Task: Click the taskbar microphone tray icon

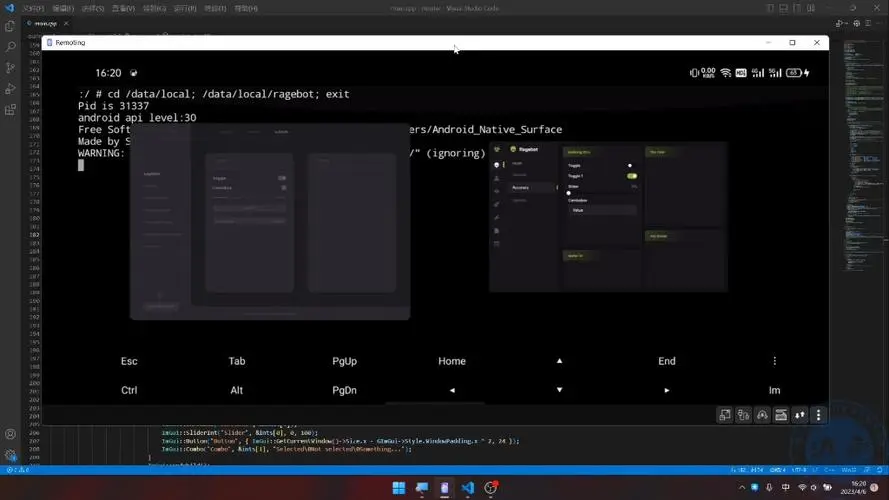Action: pos(769,488)
